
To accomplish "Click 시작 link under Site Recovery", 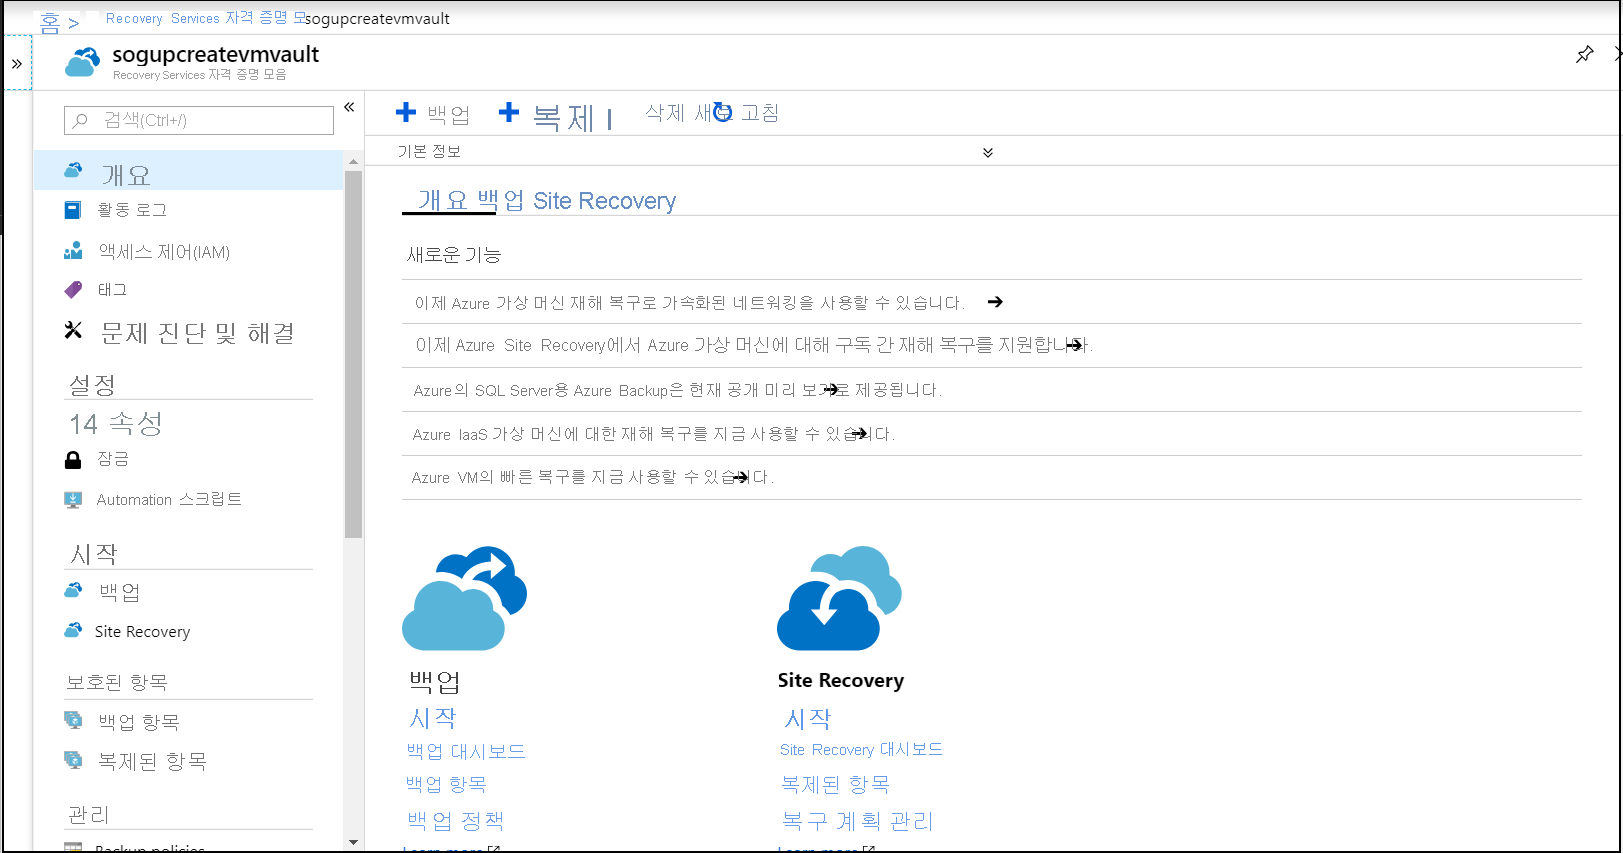I will point(808,718).
